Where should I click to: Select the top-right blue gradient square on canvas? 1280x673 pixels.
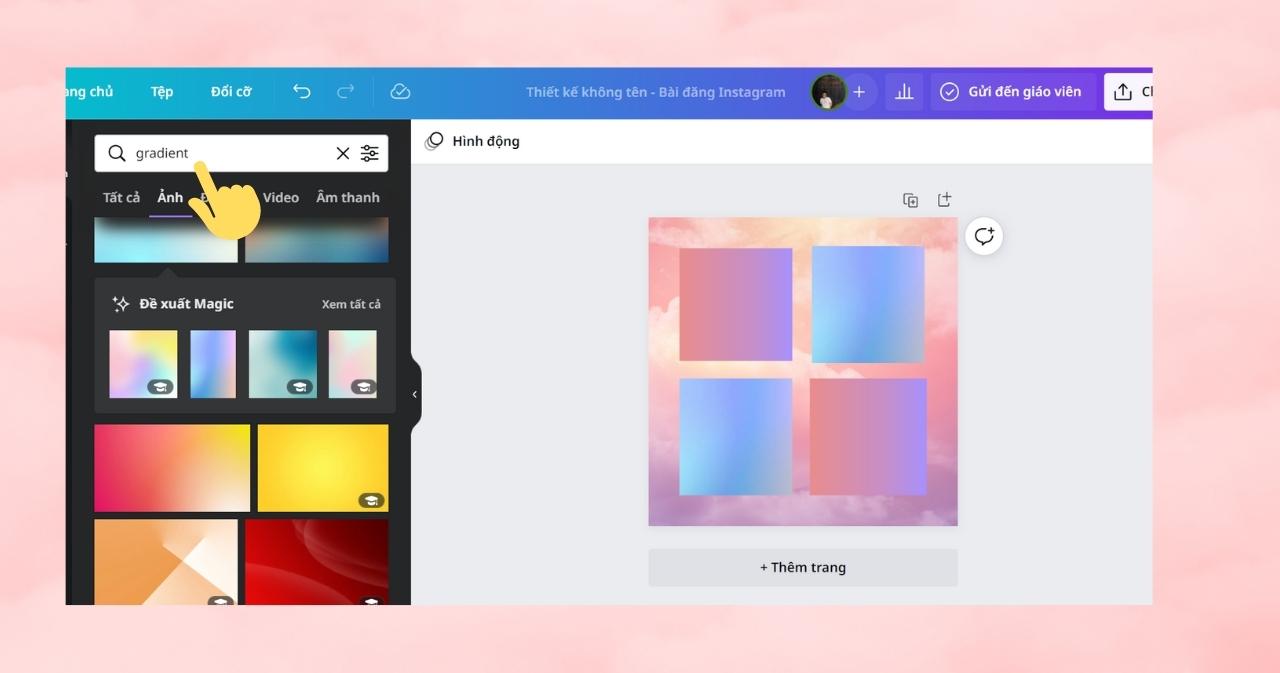click(868, 304)
